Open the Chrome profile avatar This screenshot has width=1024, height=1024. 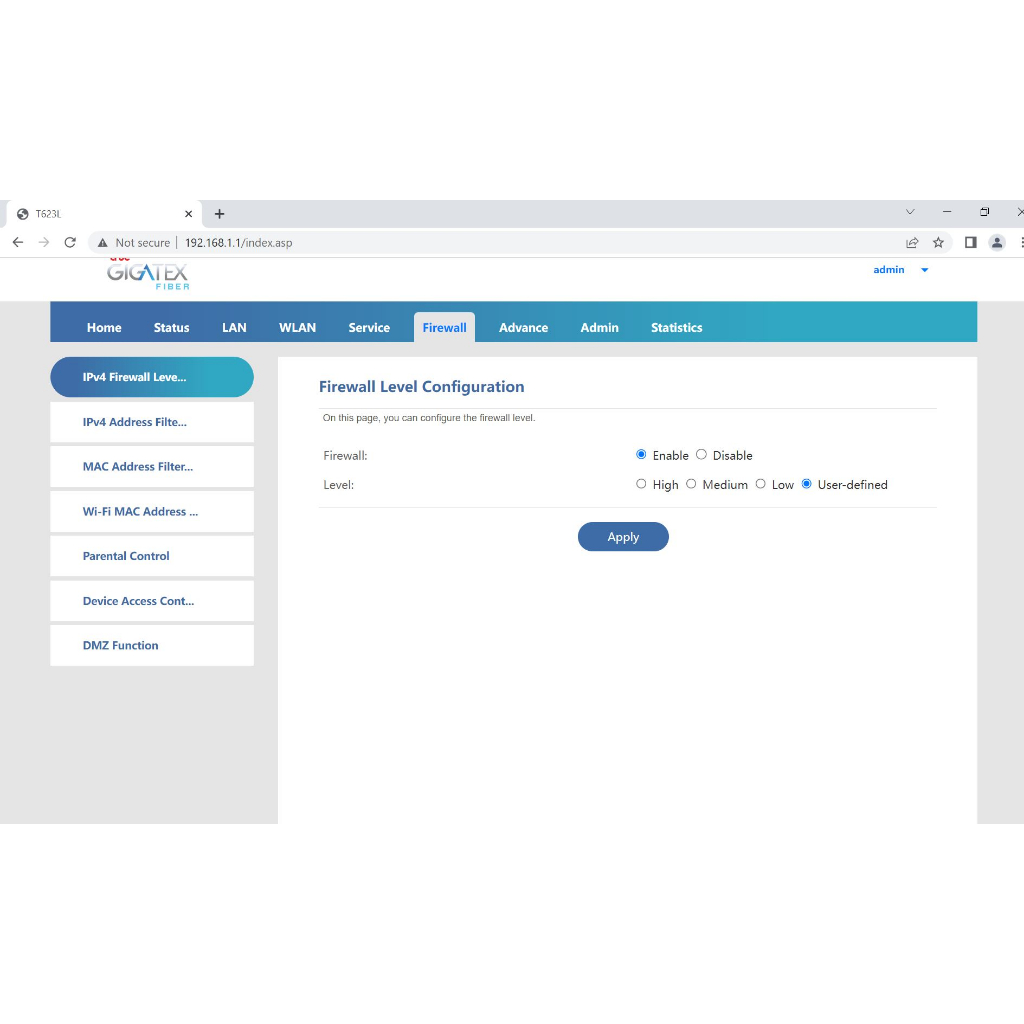996,242
